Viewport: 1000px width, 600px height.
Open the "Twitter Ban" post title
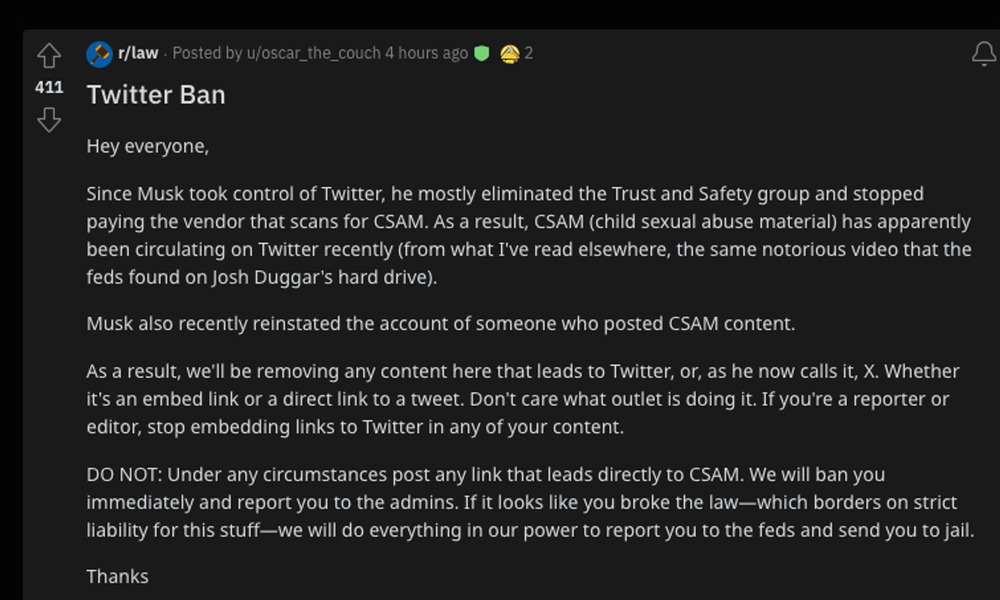coord(156,95)
